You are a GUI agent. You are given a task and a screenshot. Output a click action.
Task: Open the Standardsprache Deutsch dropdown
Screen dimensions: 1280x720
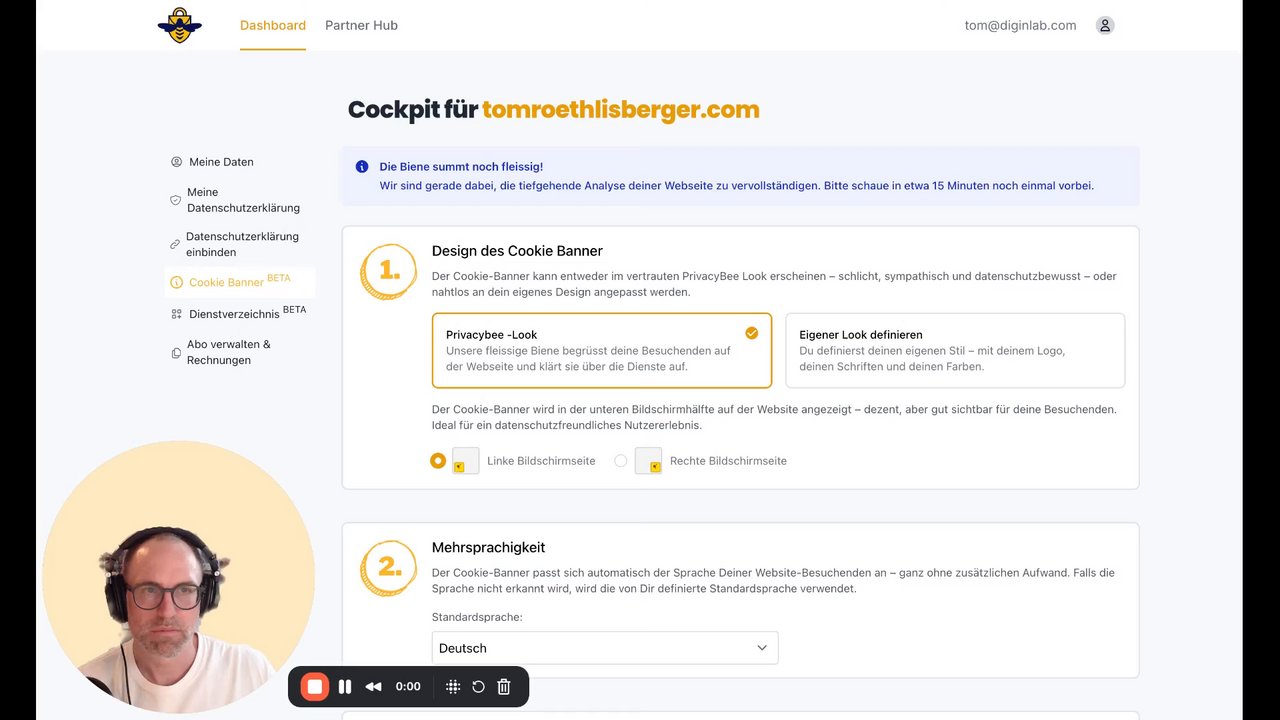click(x=605, y=648)
